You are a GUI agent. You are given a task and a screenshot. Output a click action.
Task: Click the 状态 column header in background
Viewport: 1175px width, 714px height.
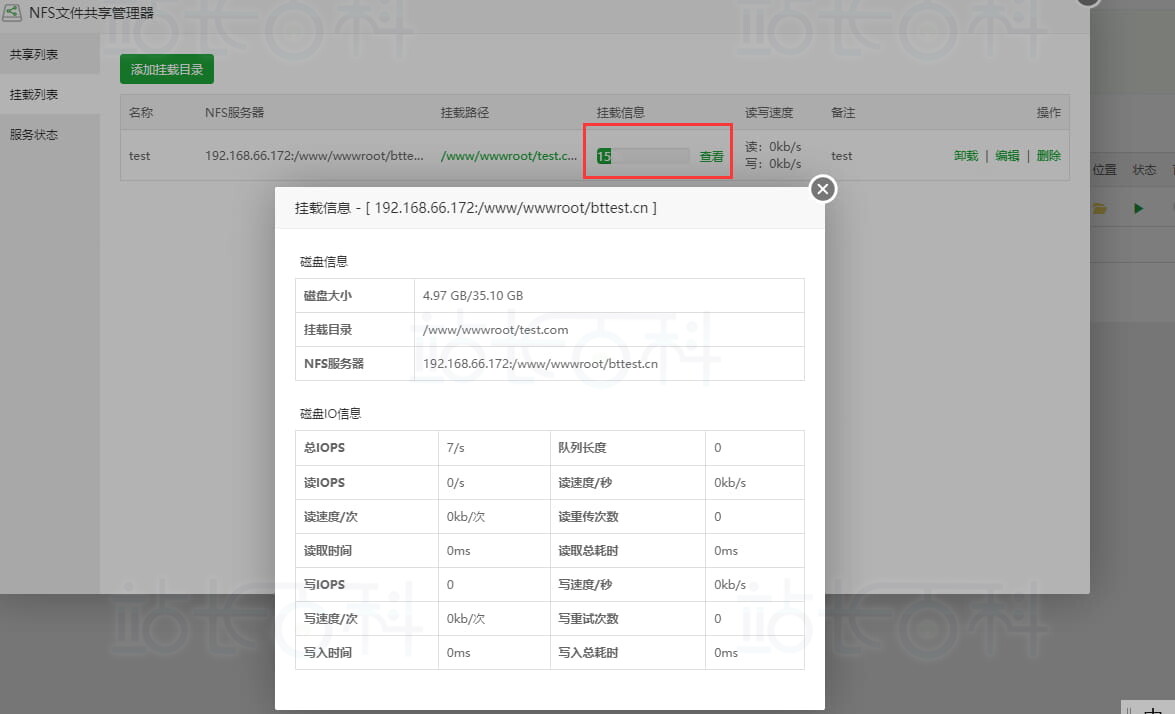(1144, 170)
